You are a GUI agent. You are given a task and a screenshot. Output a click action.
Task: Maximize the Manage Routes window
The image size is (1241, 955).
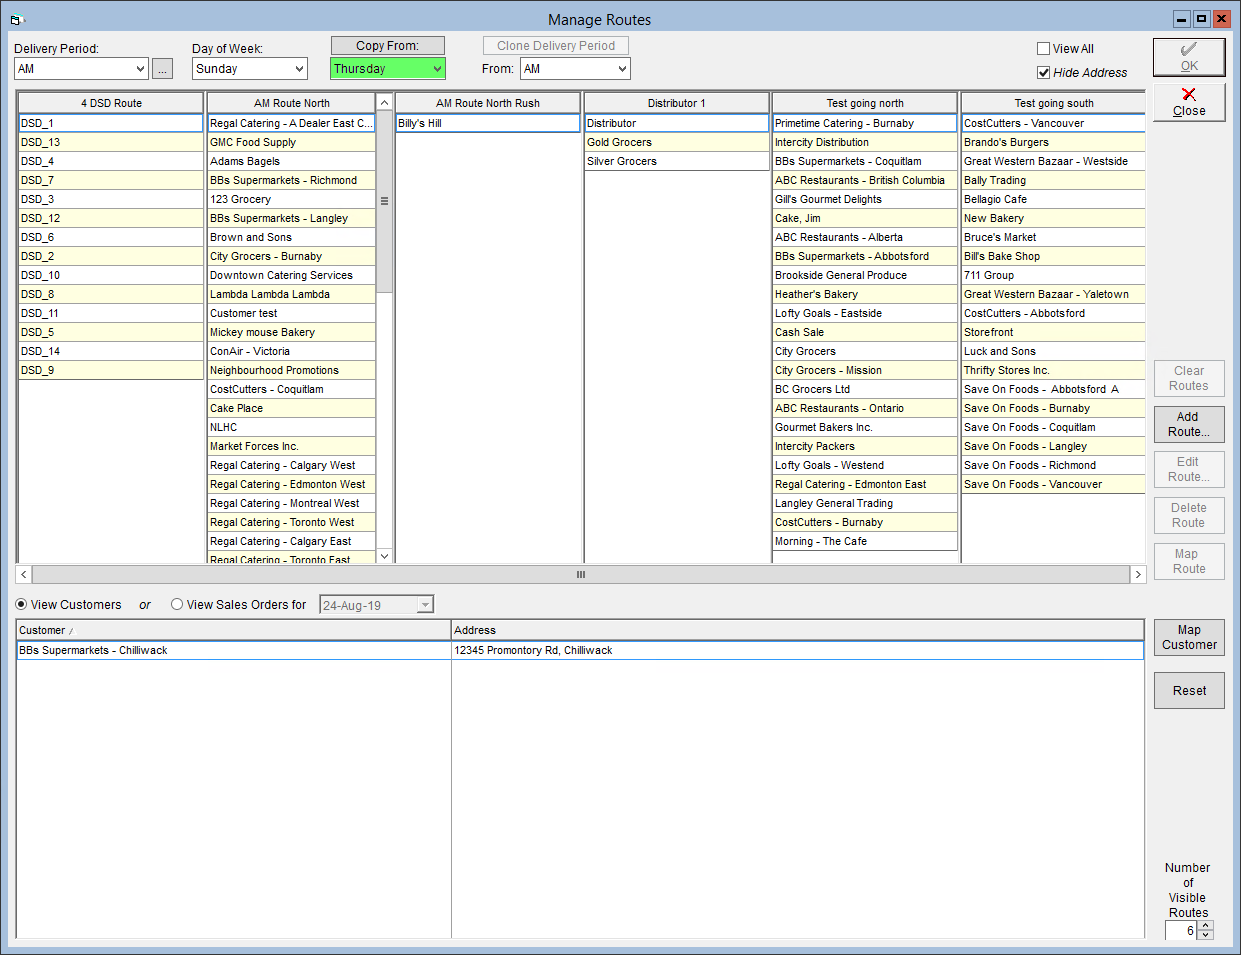1201,19
